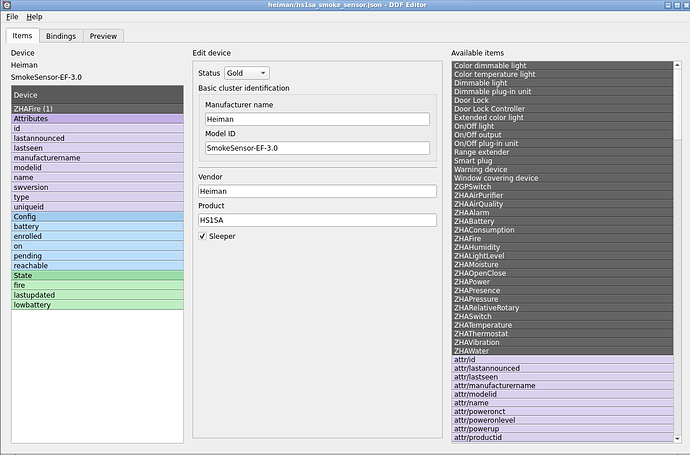Screen dimensions: 690x455
Task: Select attr/poweronlevel available item
Action: 562,420
